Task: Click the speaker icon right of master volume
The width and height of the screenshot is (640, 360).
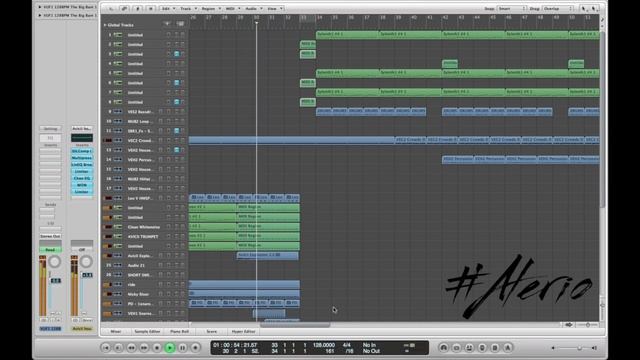Action: [x=594, y=348]
